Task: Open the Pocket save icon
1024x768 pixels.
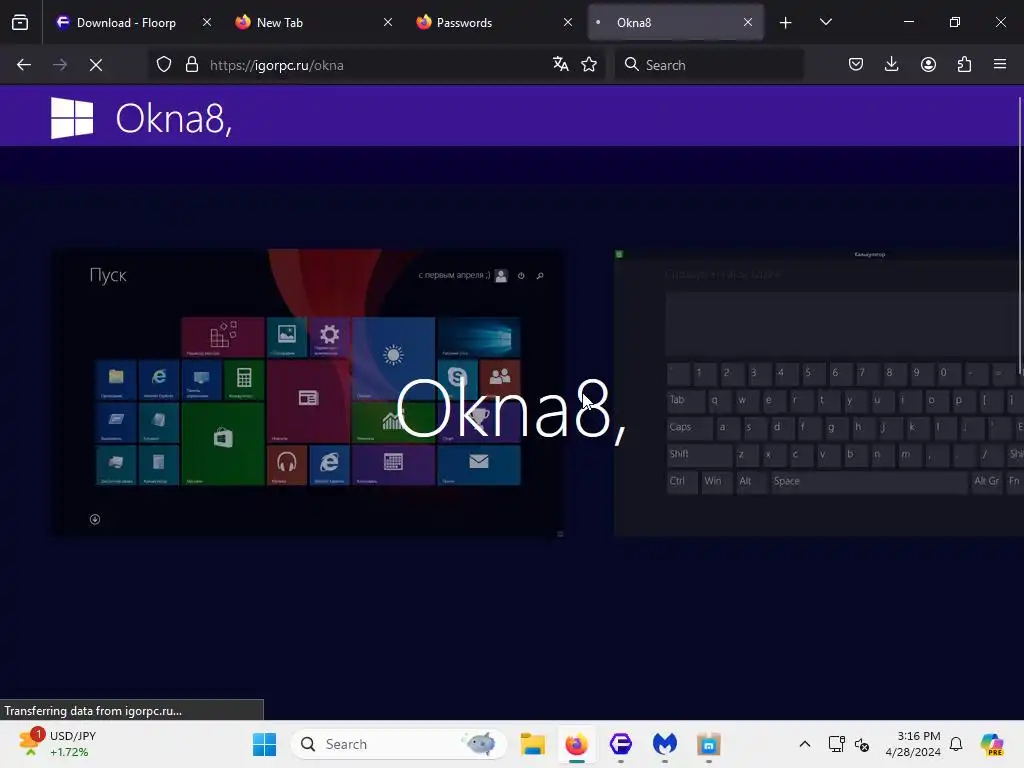Action: 856,64
